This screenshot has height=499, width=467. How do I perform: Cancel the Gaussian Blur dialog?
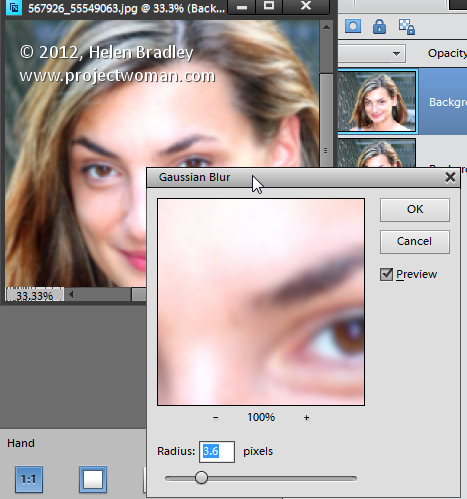415,241
